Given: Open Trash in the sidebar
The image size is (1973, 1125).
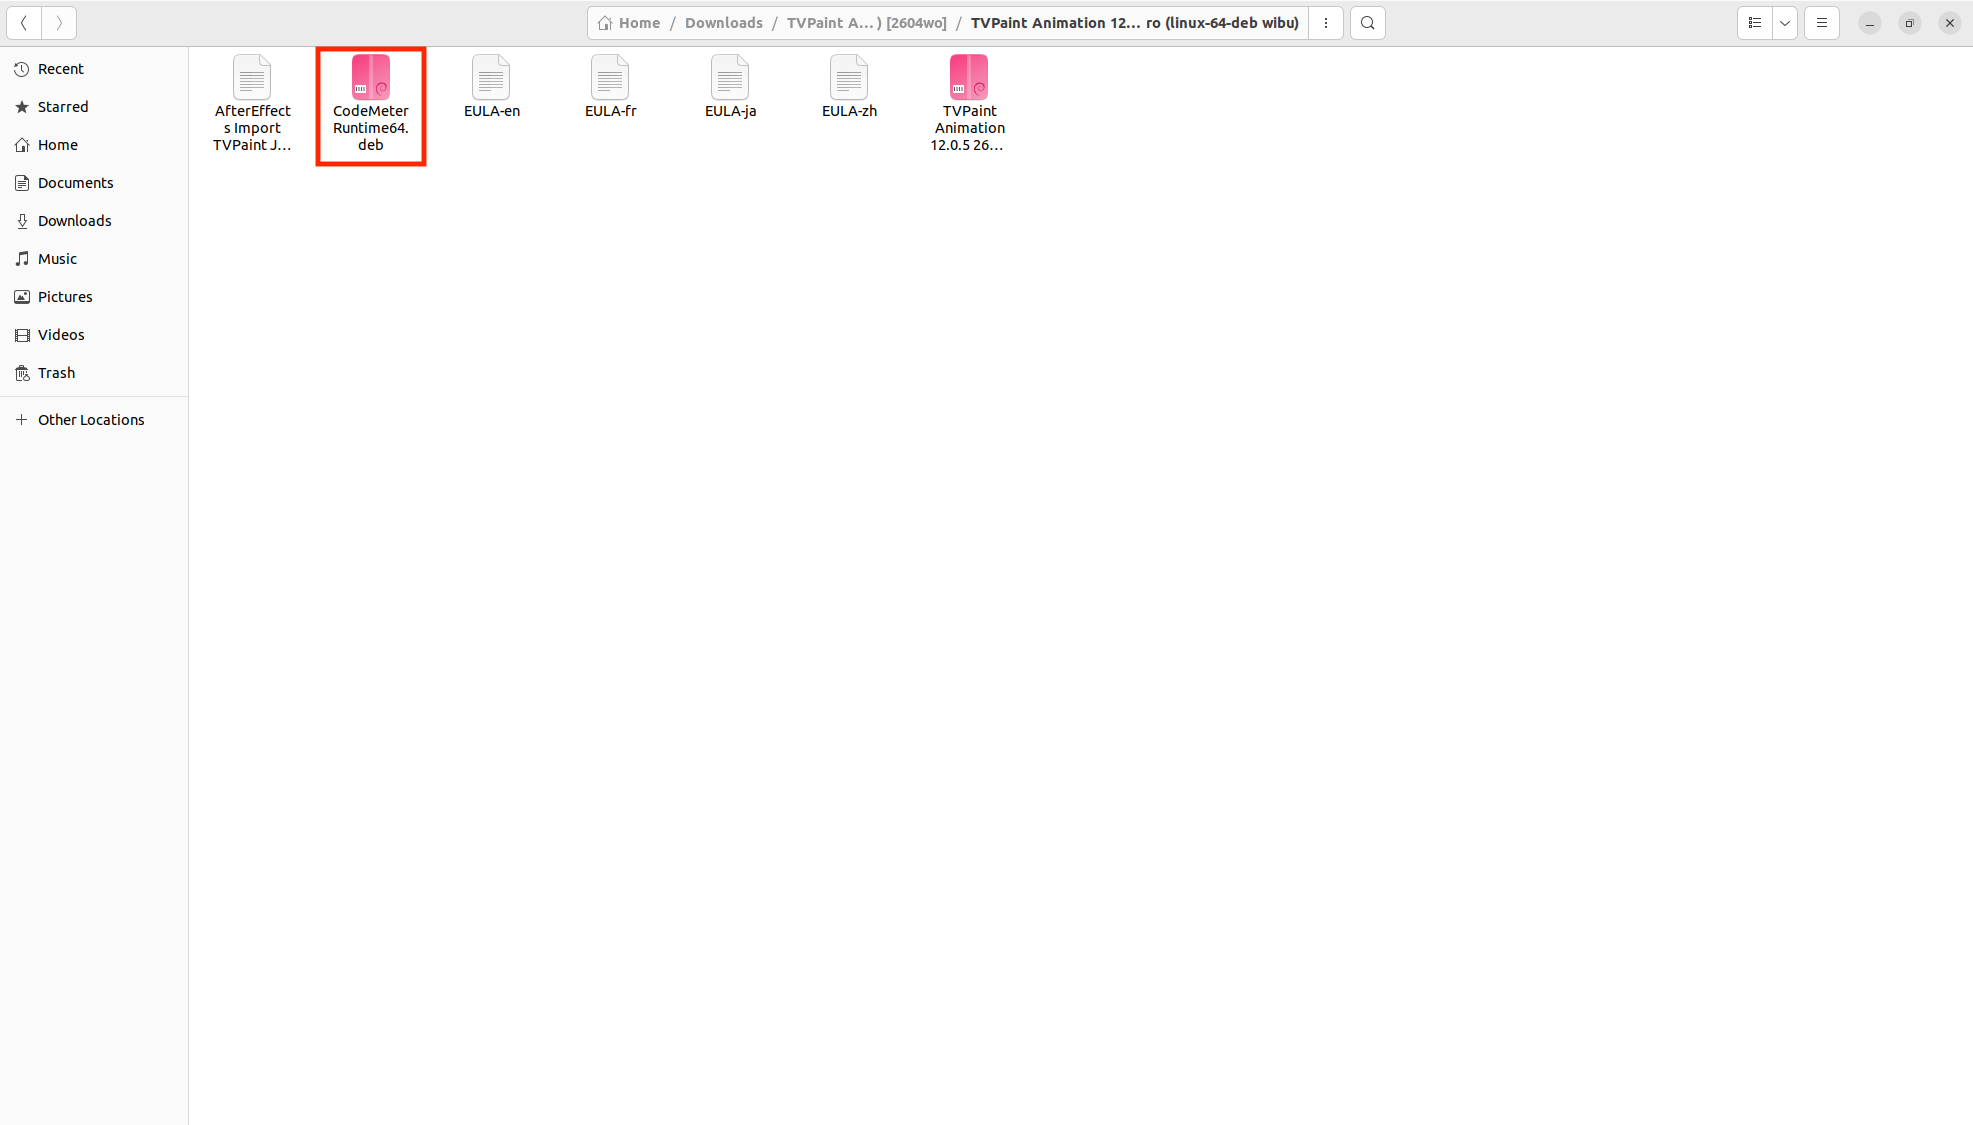Looking at the screenshot, I should (56, 373).
